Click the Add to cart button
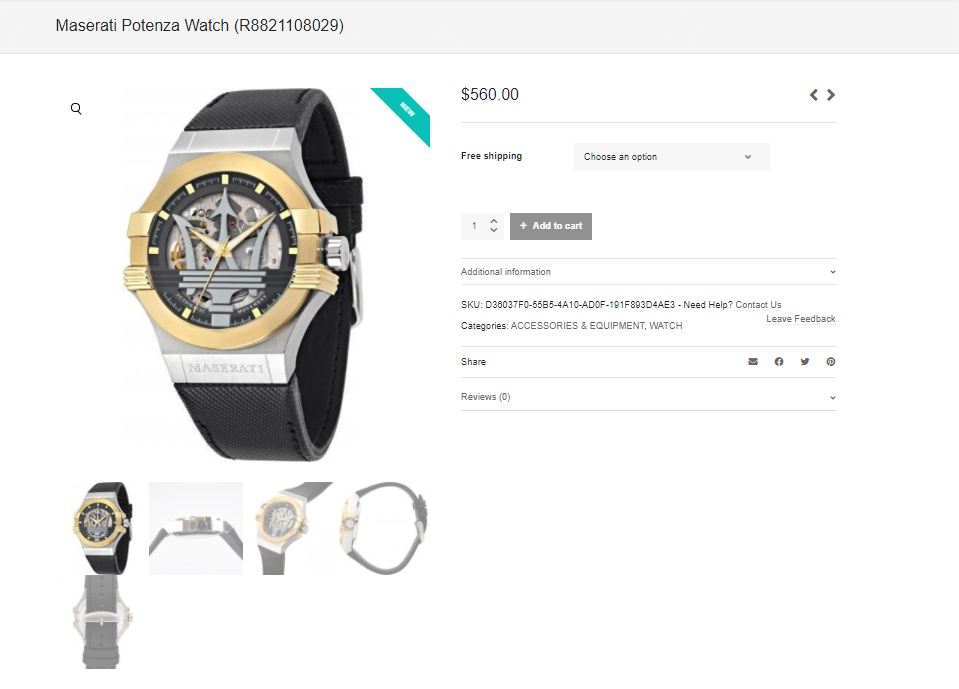This screenshot has height=689, width=959. pos(550,226)
